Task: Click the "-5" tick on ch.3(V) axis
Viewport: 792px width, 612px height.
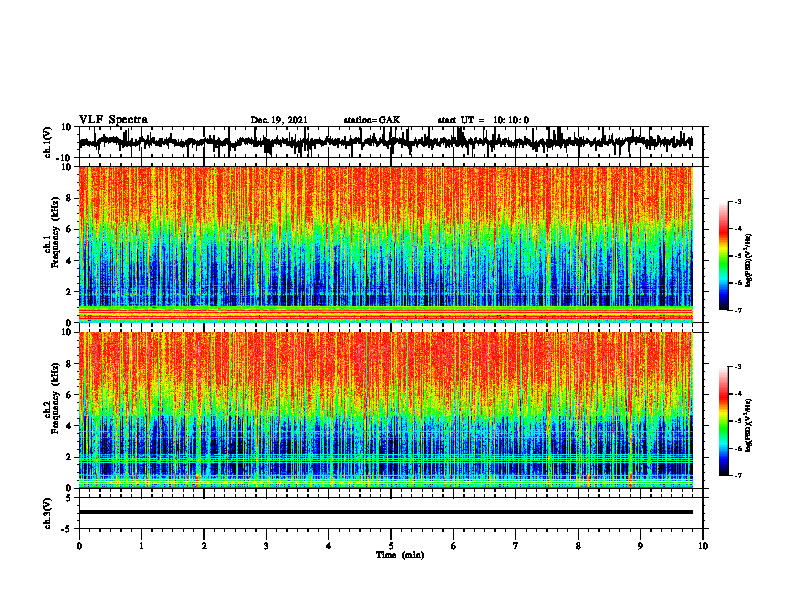Action: [68, 529]
